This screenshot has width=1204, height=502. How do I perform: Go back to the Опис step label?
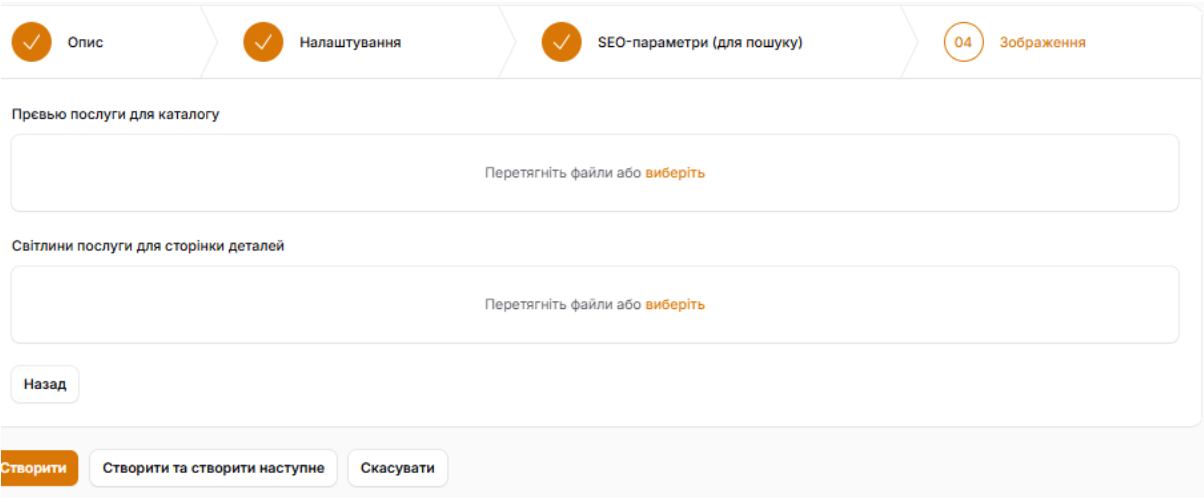(x=85, y=43)
